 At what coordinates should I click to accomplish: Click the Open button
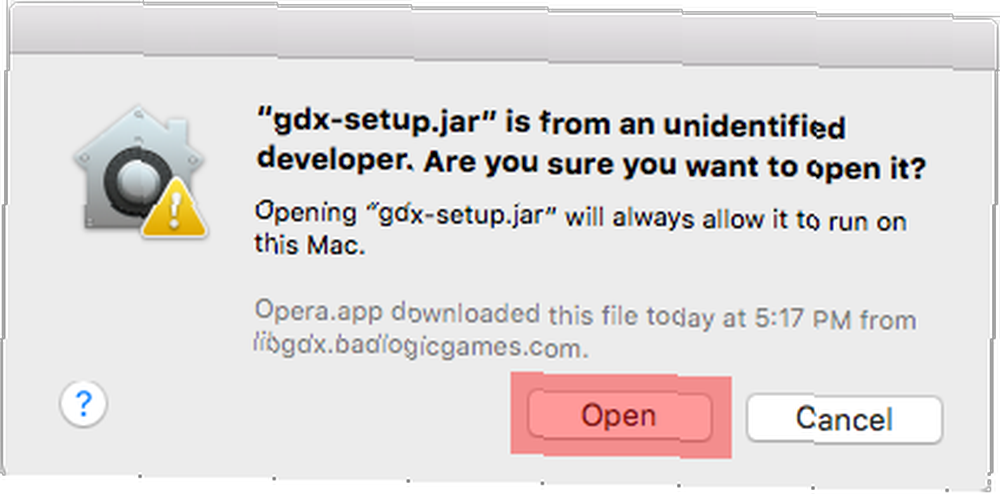(619, 417)
